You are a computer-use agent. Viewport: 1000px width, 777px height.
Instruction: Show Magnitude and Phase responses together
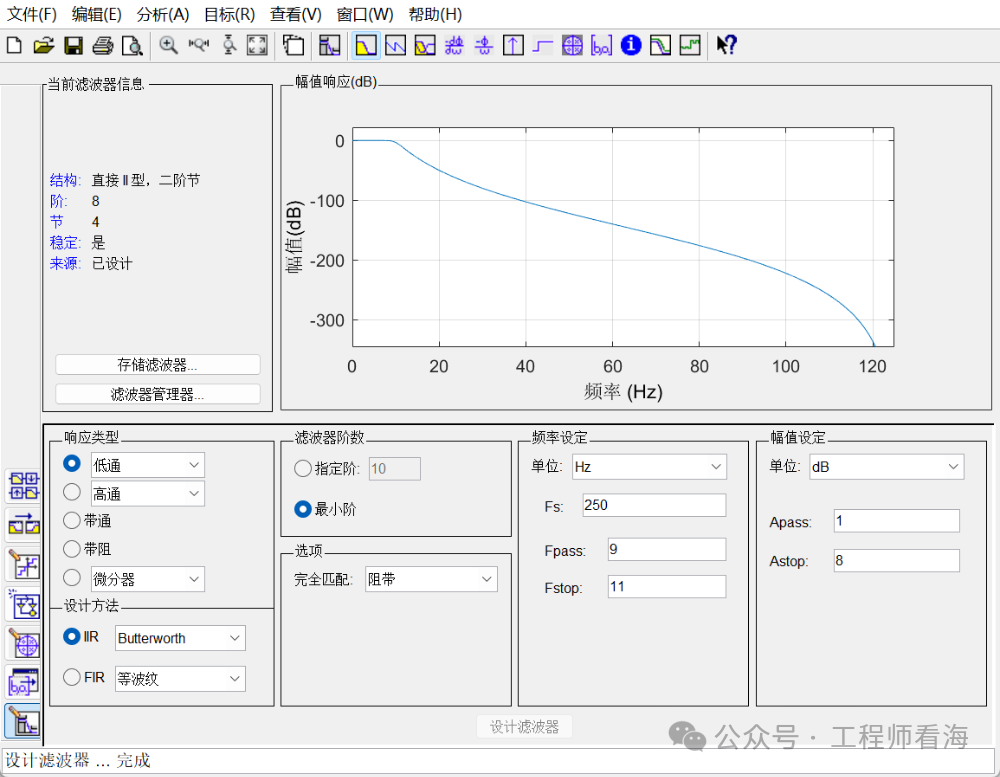[425, 45]
